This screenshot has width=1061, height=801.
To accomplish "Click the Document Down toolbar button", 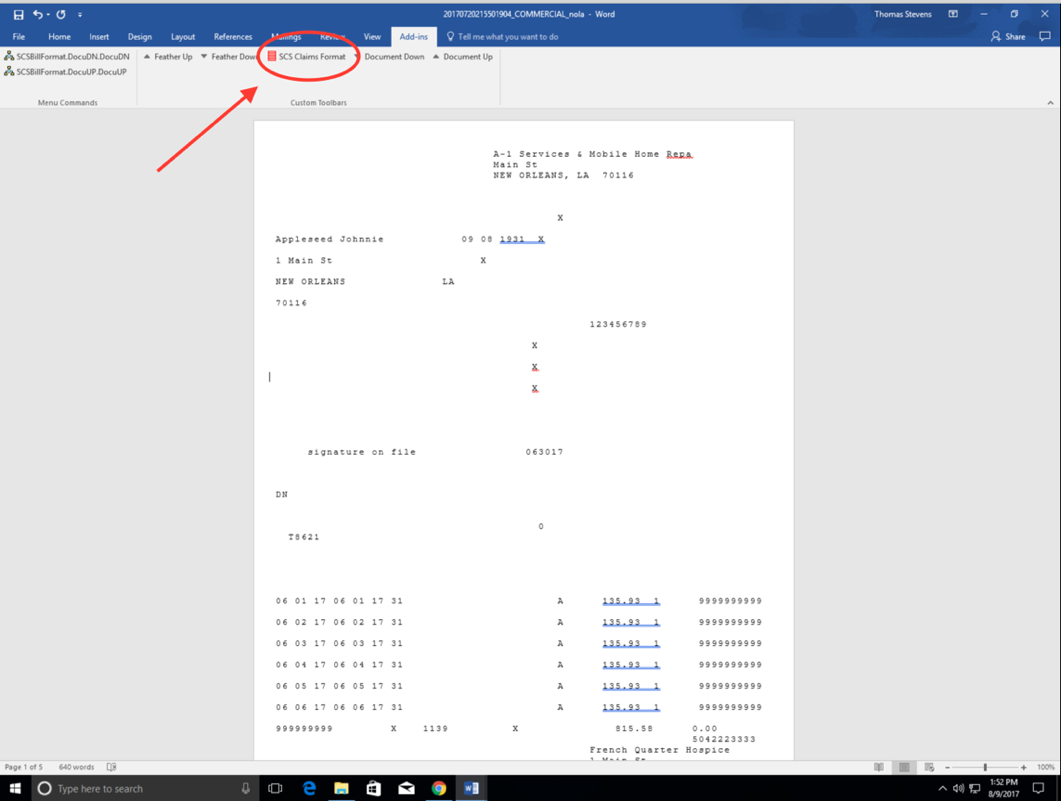I will point(390,57).
